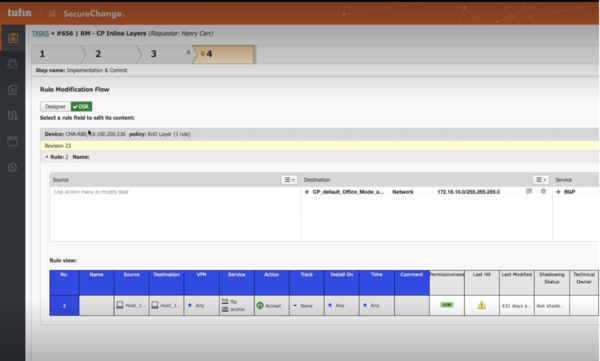The width and height of the screenshot is (600, 361).
Task: Select the Accept action cell in rule view
Action: [x=271, y=305]
